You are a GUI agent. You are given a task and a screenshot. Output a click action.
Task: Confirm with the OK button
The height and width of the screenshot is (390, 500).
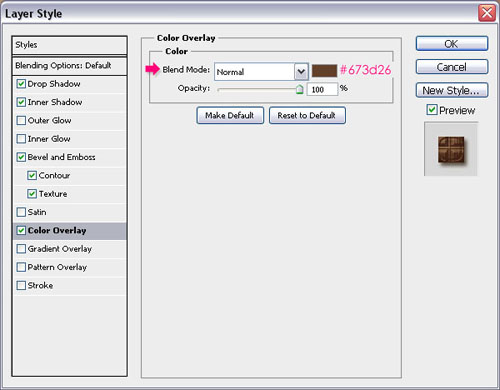click(x=452, y=44)
